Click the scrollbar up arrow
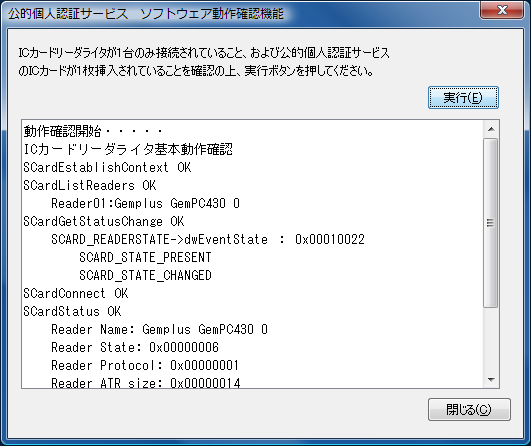Screen dimensions: 531x446 coord(491,129)
